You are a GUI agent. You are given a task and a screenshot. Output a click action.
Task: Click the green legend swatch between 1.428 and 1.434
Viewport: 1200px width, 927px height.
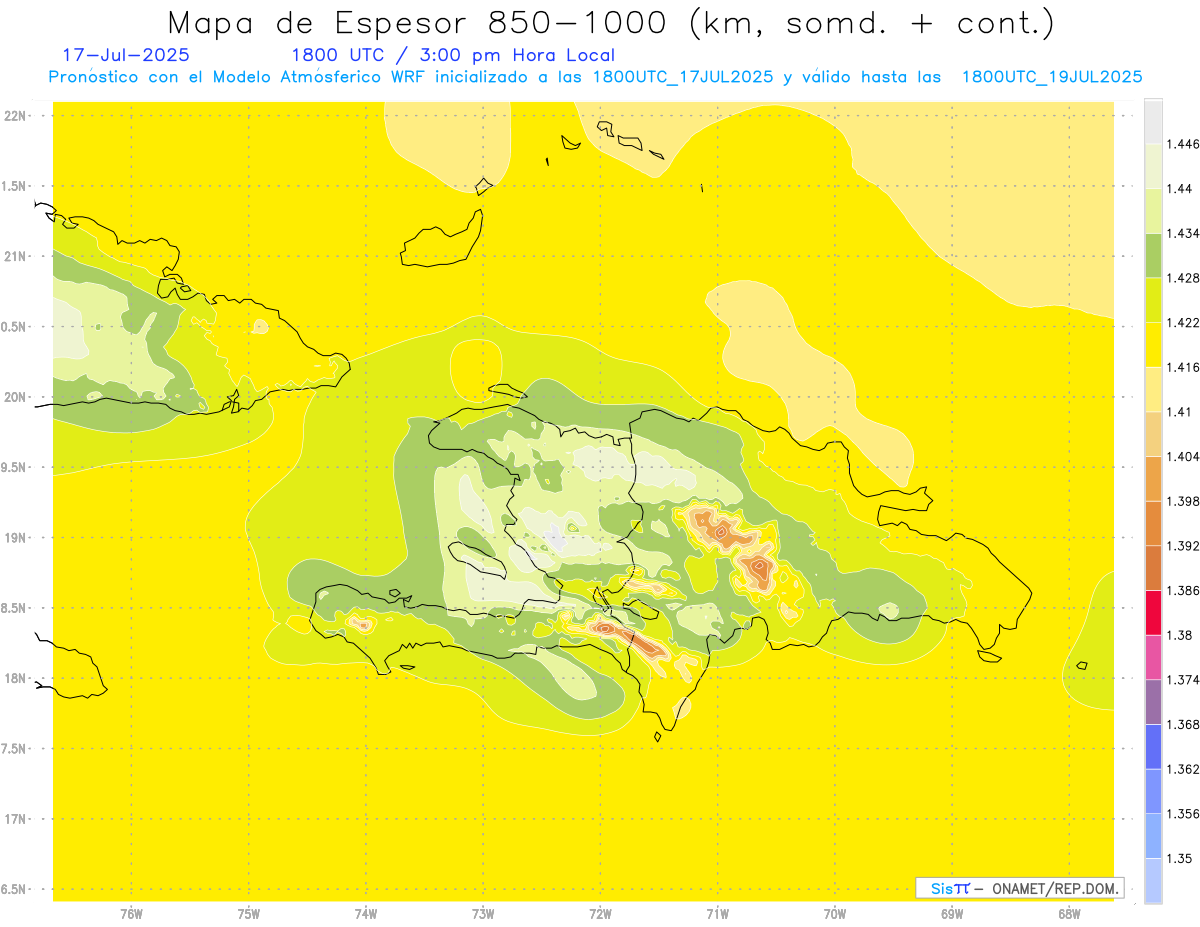click(x=1153, y=255)
